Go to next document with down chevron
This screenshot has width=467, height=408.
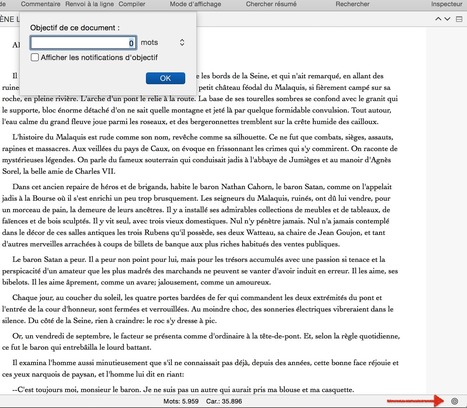(447, 19)
